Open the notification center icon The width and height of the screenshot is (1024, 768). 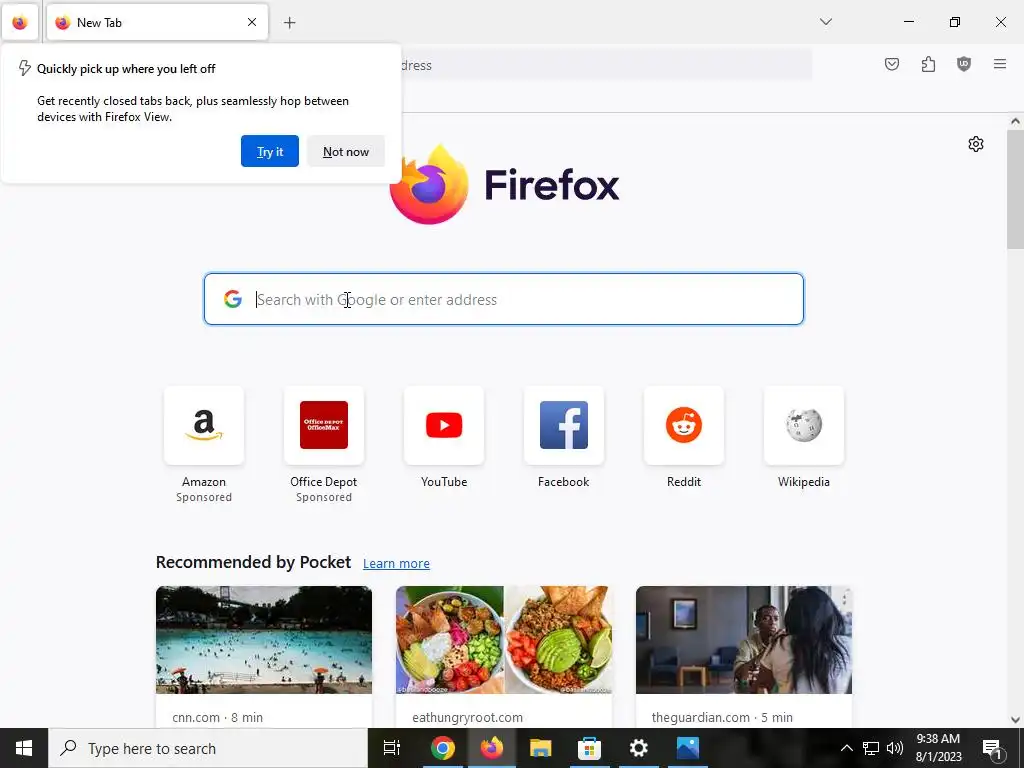(992, 748)
